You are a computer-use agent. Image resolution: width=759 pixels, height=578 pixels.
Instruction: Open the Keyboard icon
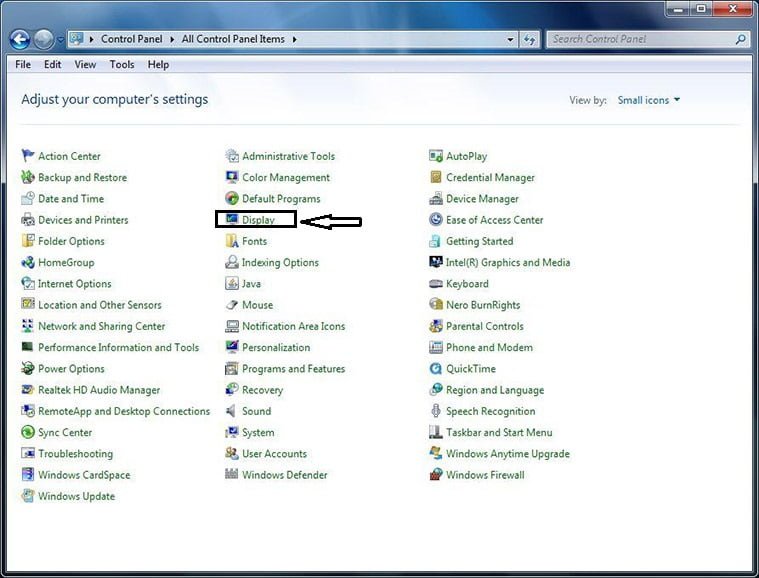click(436, 283)
